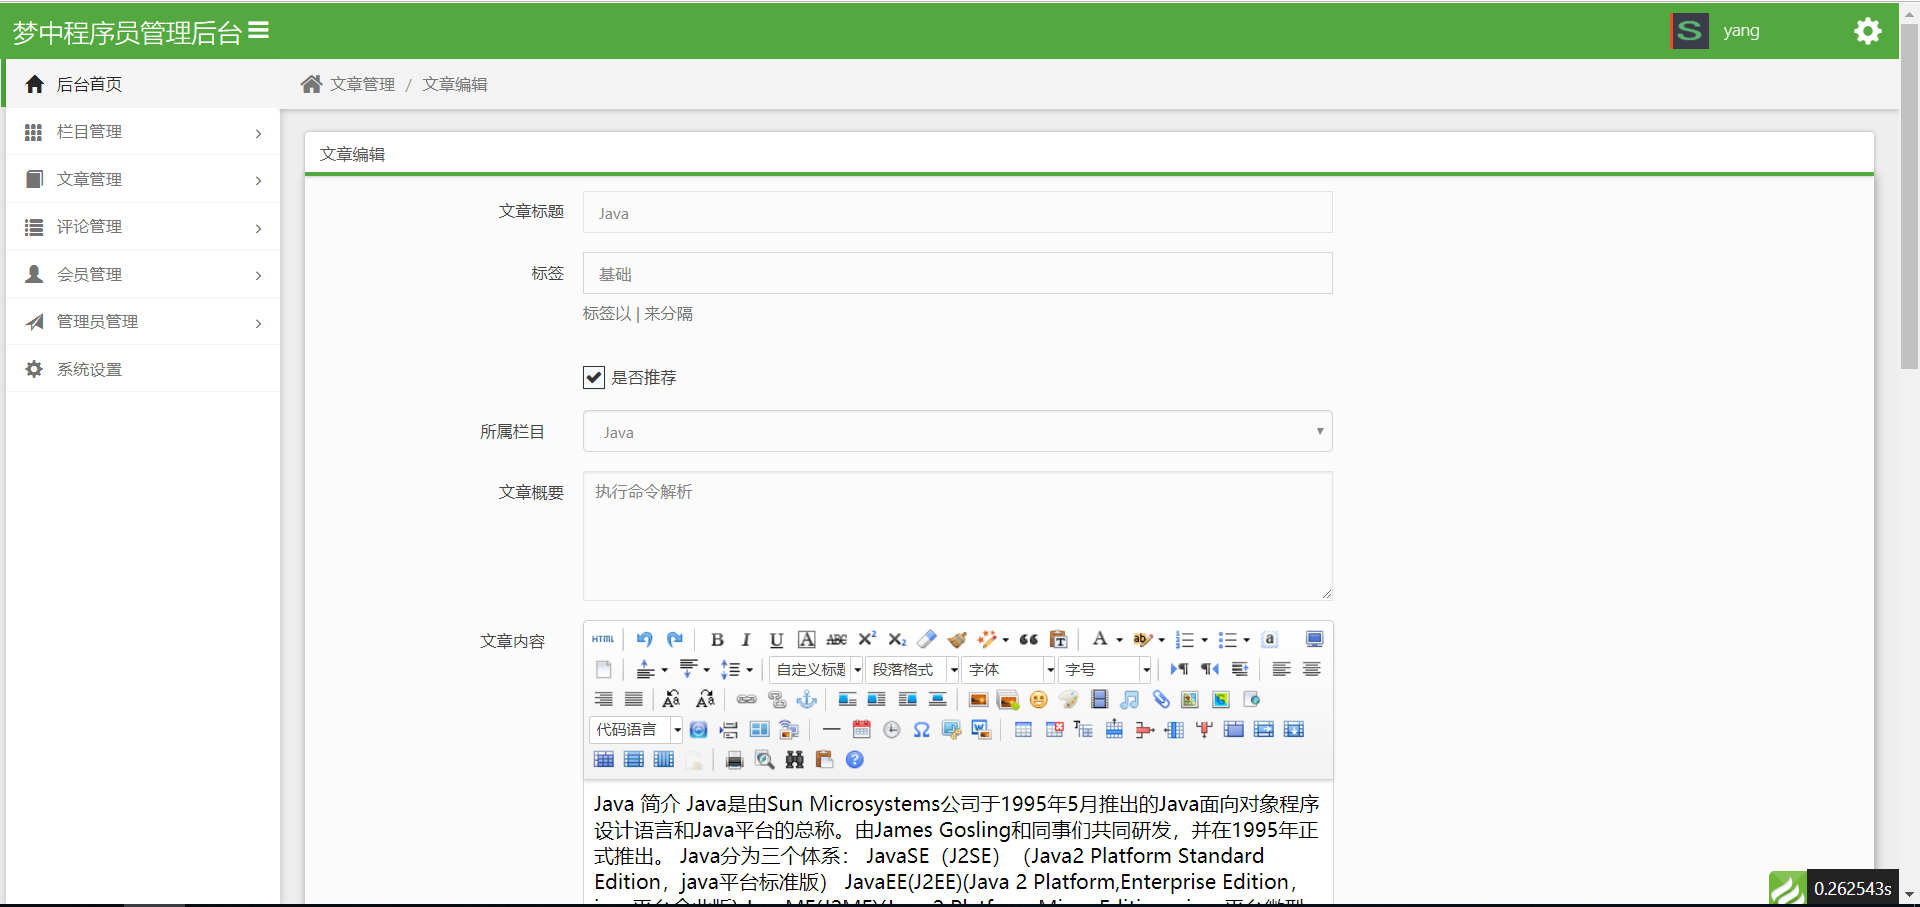Click the redo arrow in editor toolbar

click(x=675, y=639)
